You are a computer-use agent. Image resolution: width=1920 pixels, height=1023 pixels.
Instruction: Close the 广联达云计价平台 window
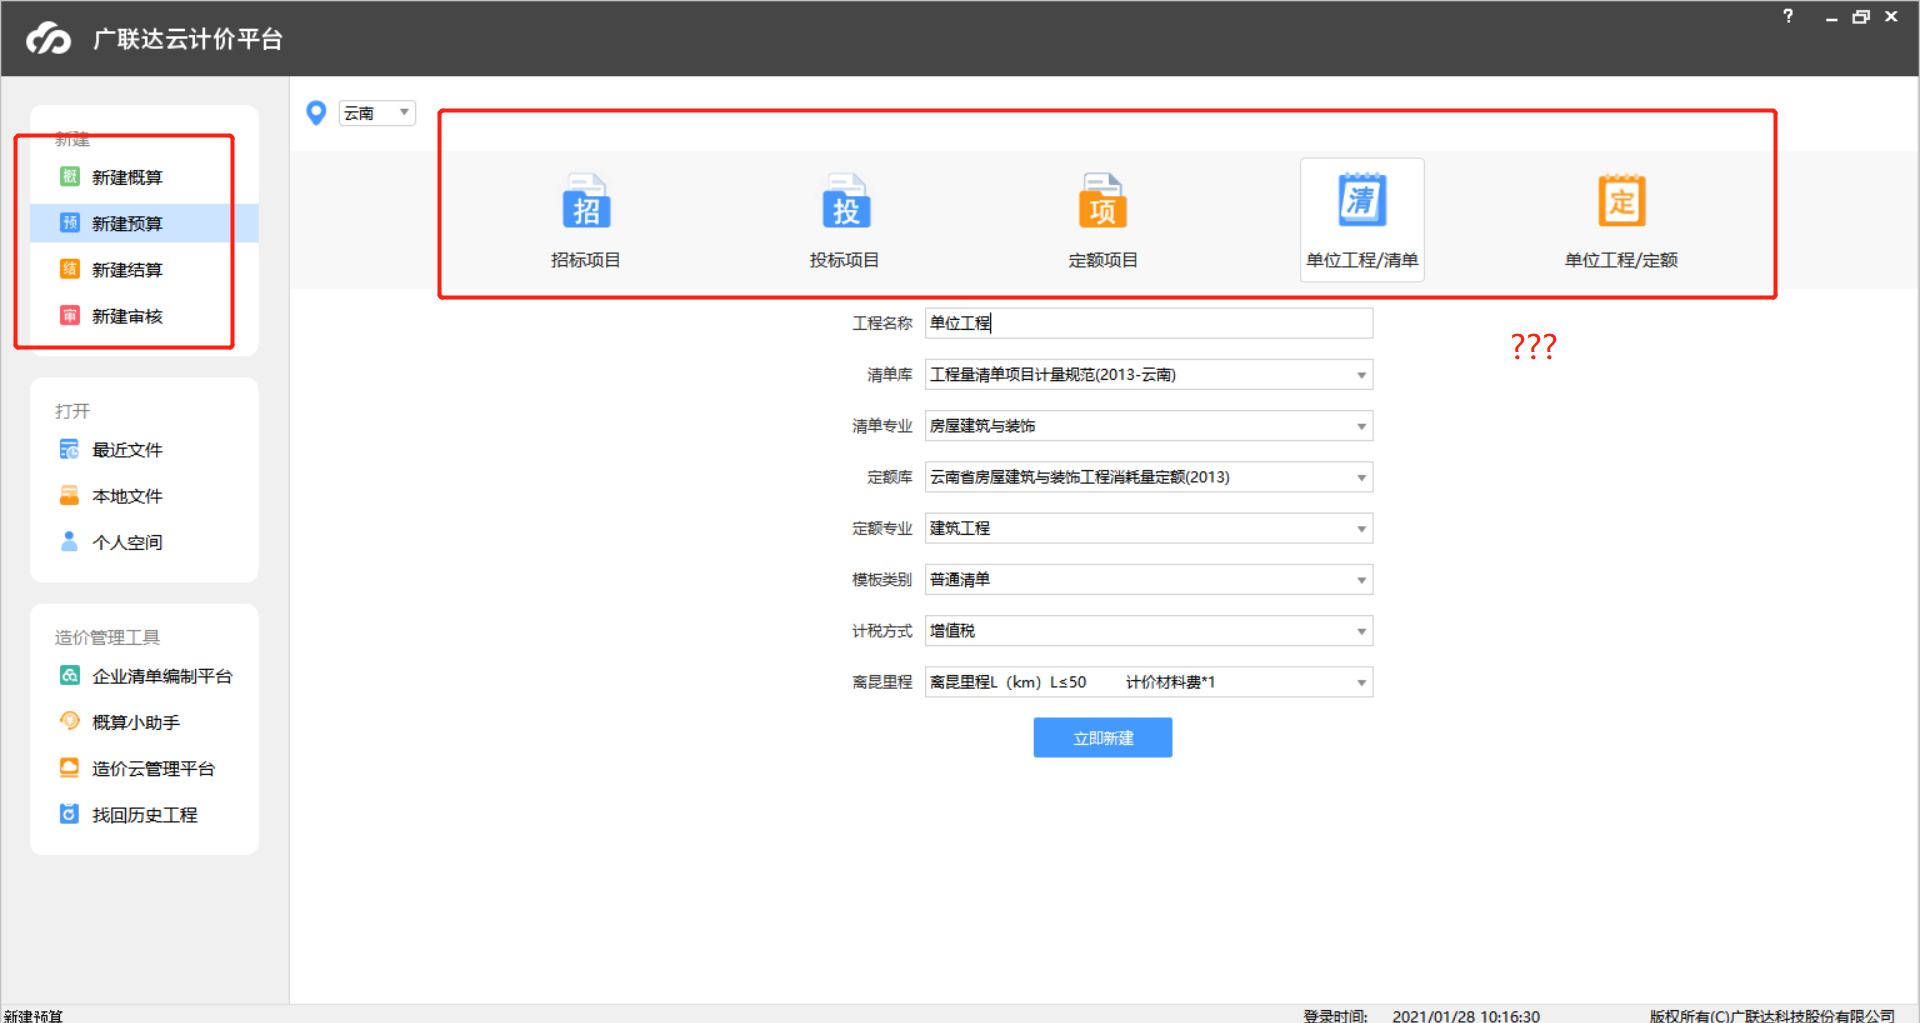pos(1891,17)
